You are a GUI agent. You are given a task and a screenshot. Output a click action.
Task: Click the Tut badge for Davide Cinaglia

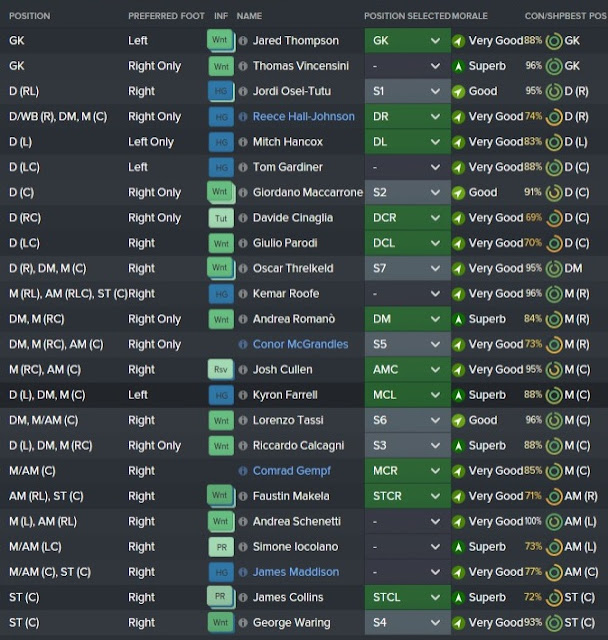[x=221, y=218]
